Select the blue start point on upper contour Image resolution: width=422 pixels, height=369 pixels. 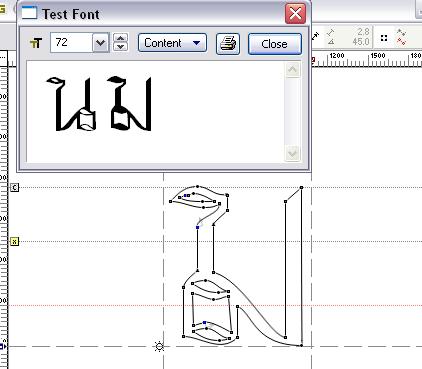[x=198, y=227]
